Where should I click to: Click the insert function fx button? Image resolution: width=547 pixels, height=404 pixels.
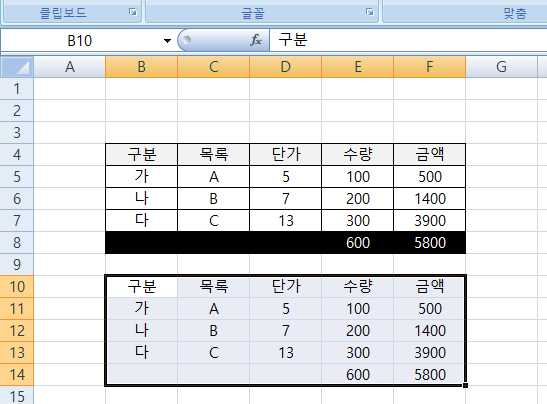(256, 40)
